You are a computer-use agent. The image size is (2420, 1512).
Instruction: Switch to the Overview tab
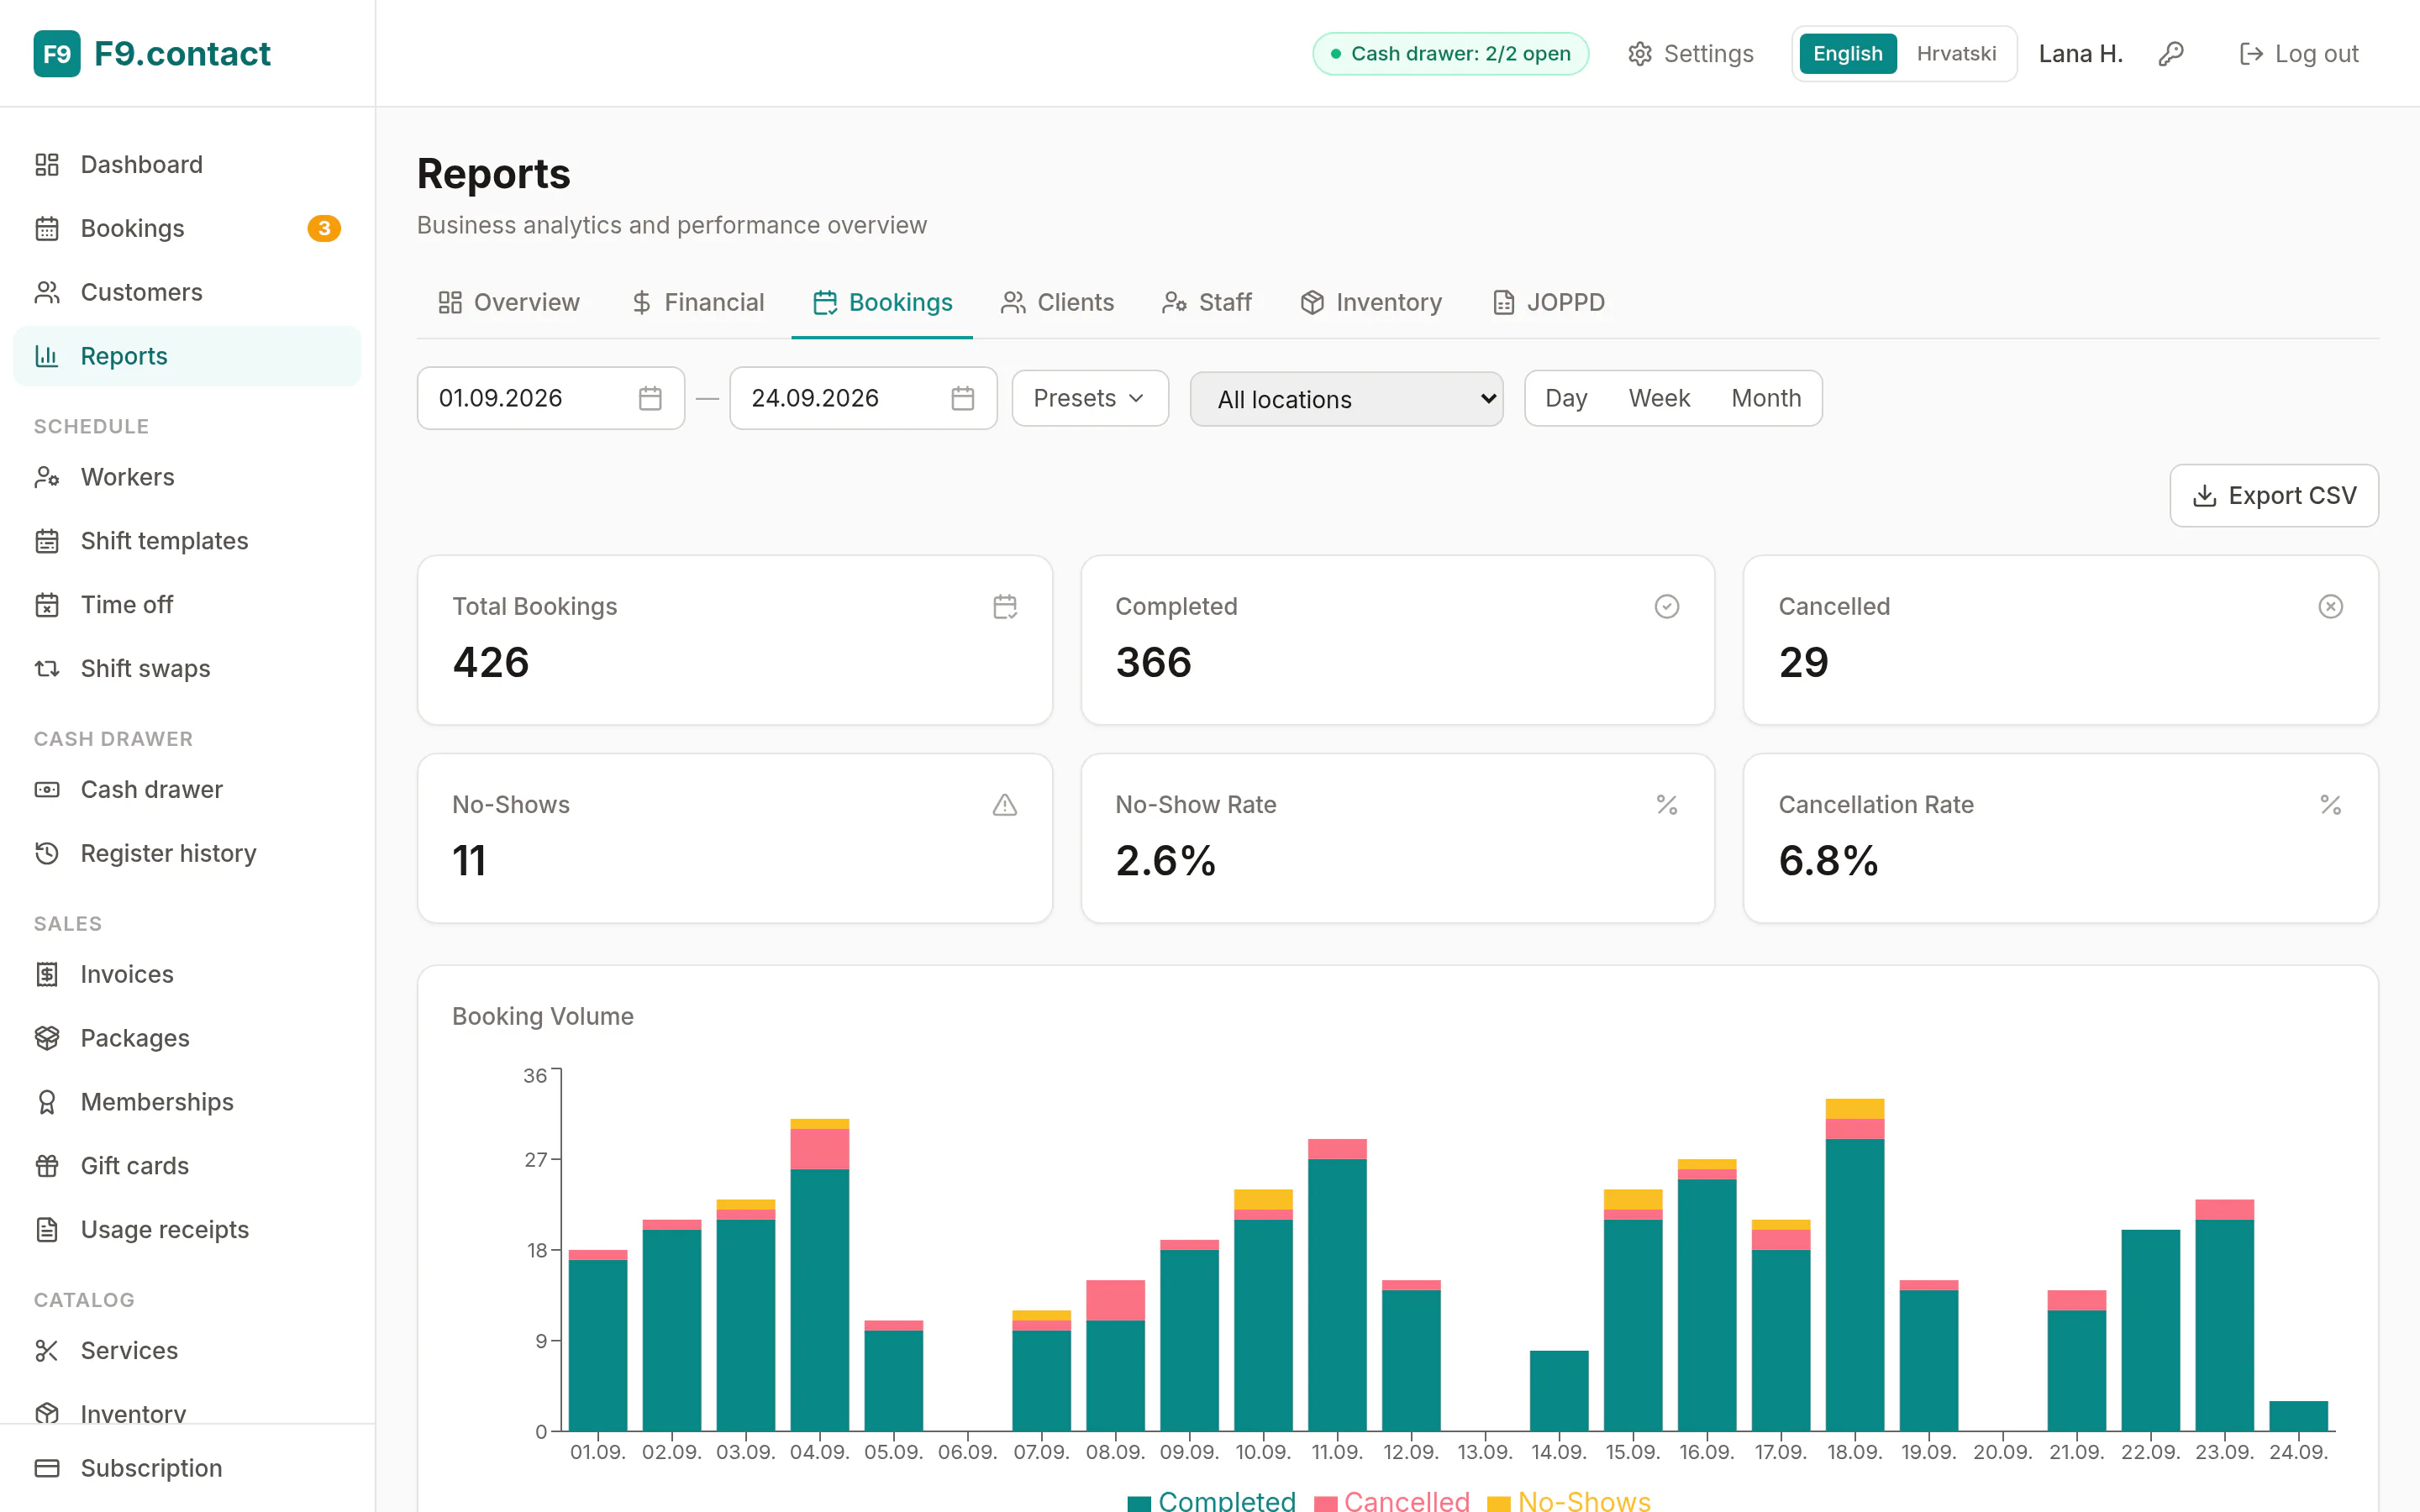(509, 303)
